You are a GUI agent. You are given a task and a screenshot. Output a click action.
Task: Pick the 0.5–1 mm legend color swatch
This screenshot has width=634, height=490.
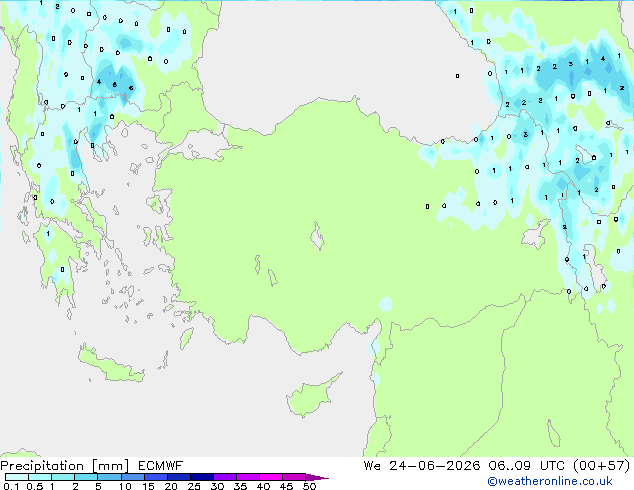40,477
